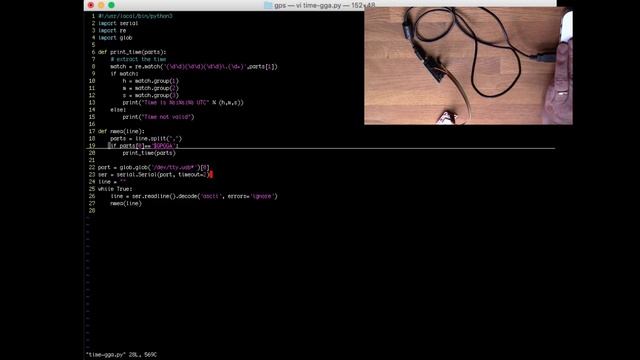Click the 'ser.readline().decode' line
This screenshot has width=640, height=360.
pyautogui.click(x=193, y=196)
